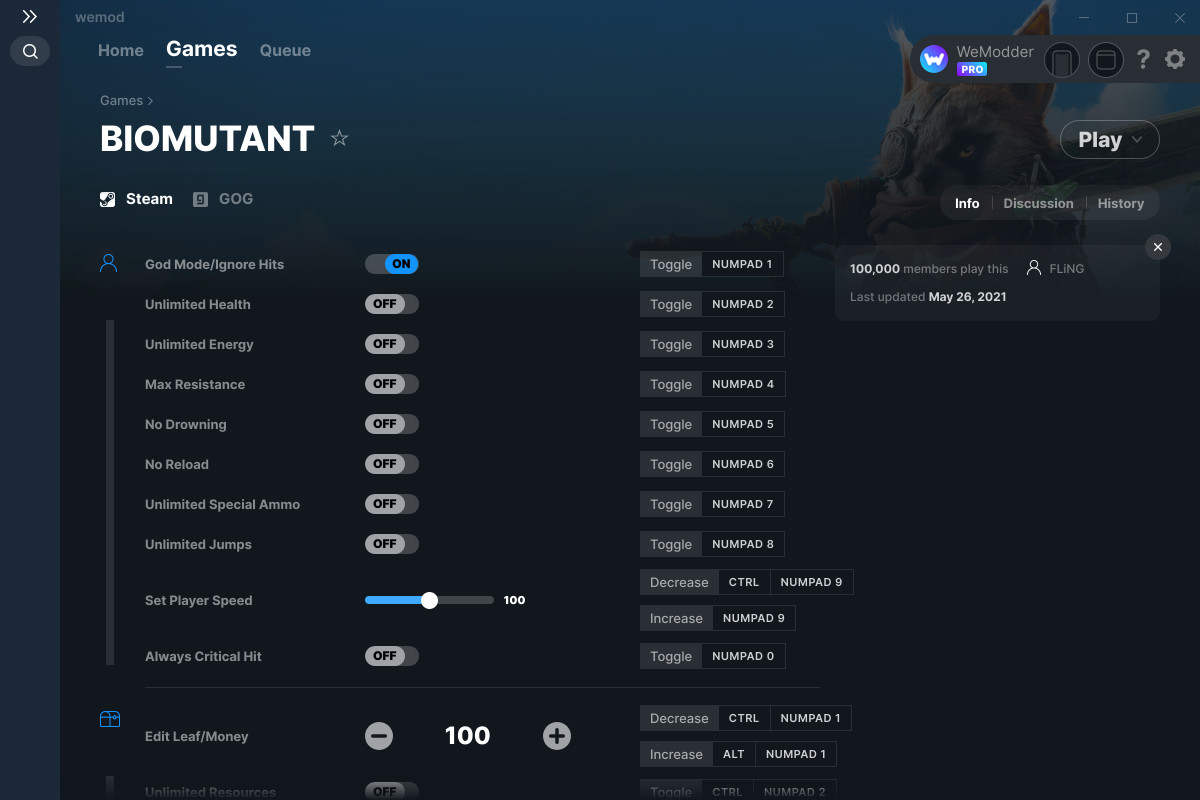Open the help question mark icon
The width and height of the screenshot is (1200, 800).
pyautogui.click(x=1143, y=60)
